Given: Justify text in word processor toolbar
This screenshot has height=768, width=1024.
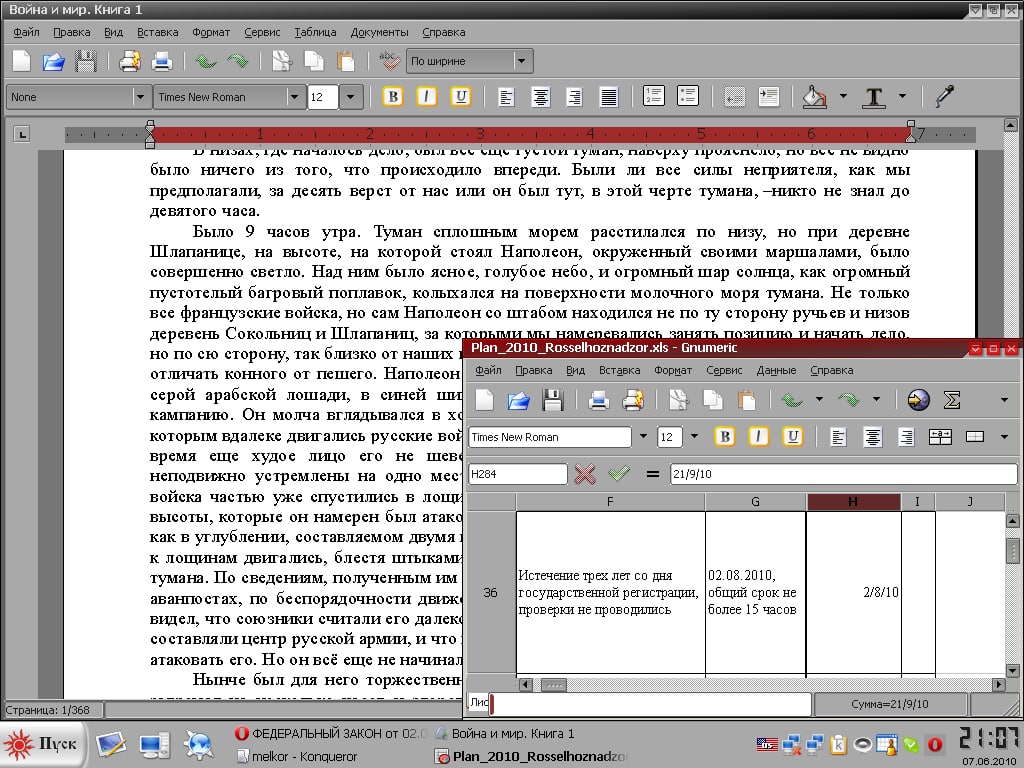Looking at the screenshot, I should 608,97.
